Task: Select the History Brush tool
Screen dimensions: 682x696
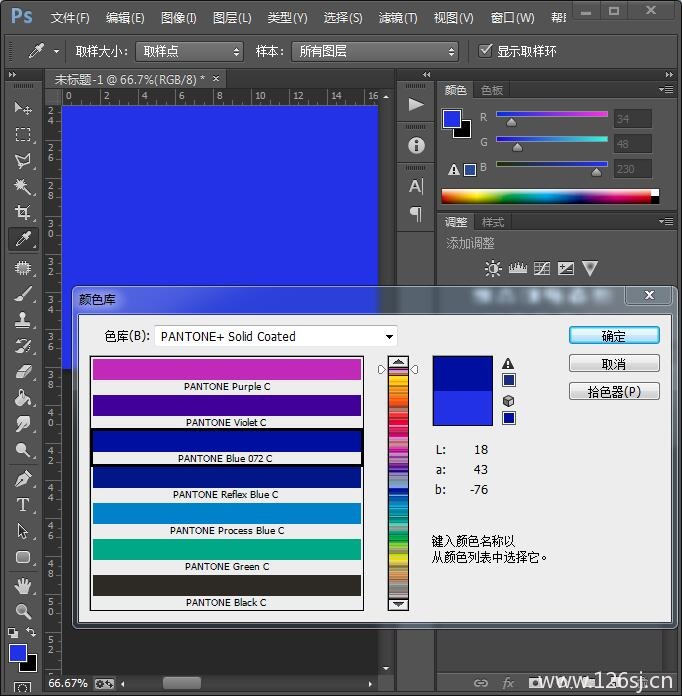Action: pyautogui.click(x=23, y=346)
